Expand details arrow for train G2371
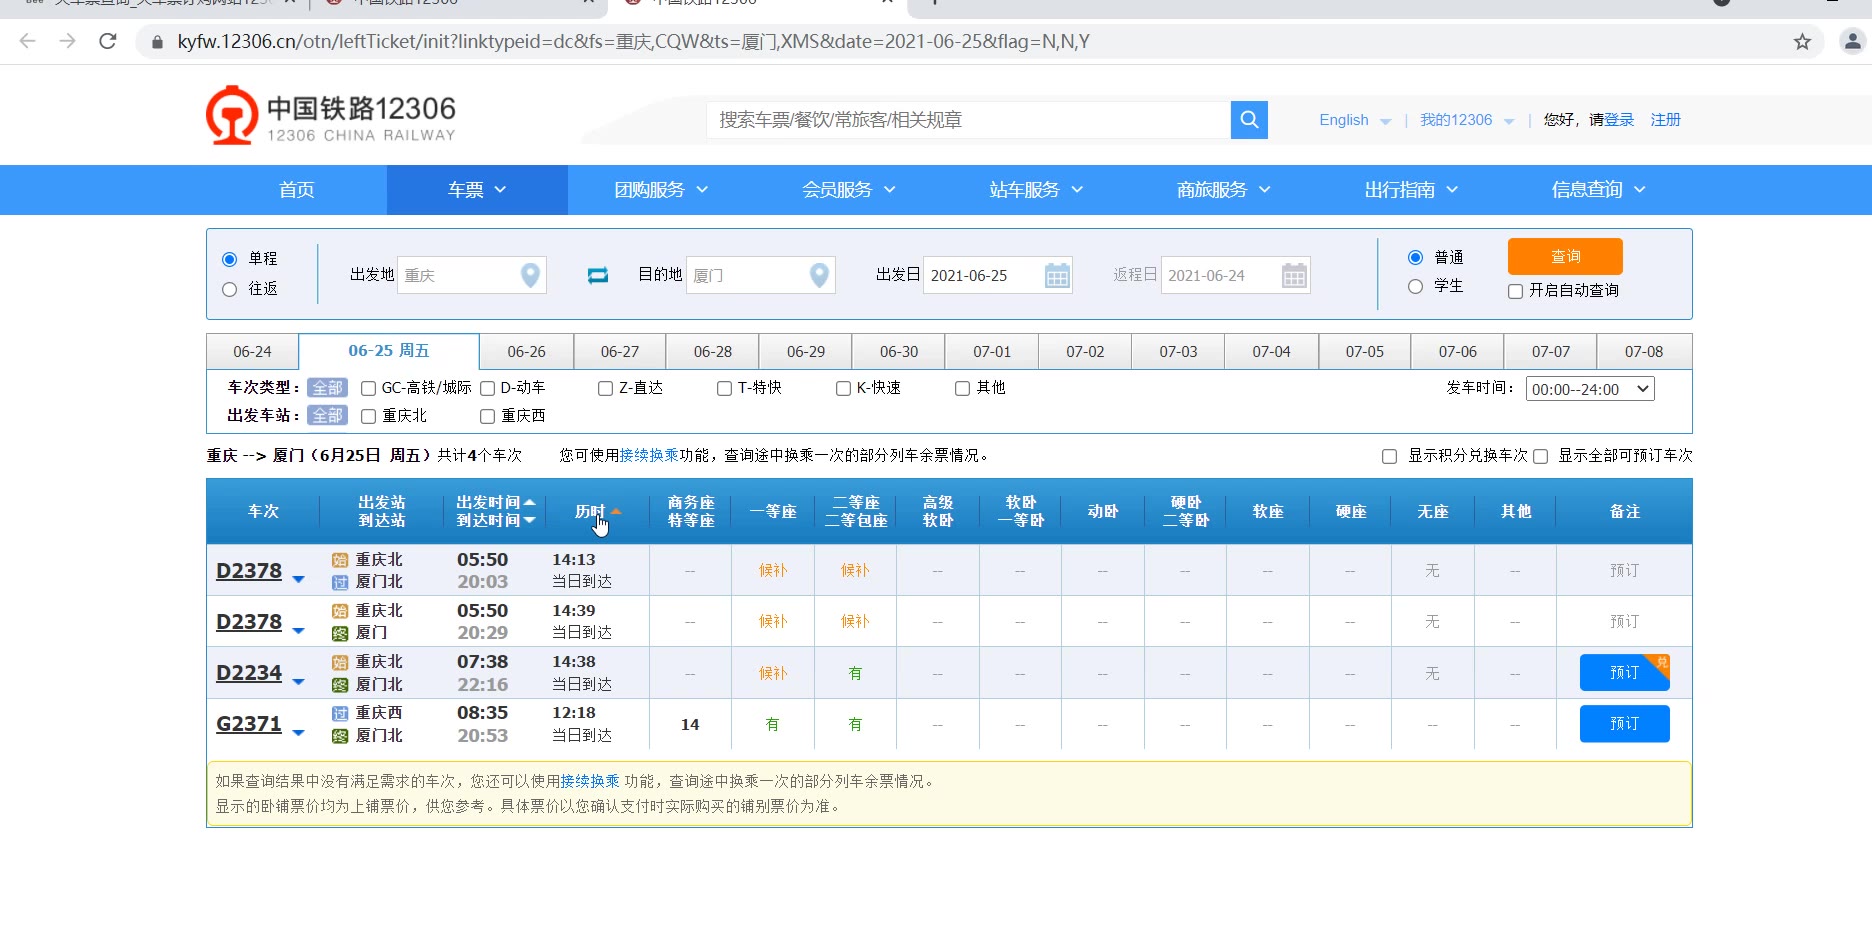The image size is (1872, 944). pos(298,732)
